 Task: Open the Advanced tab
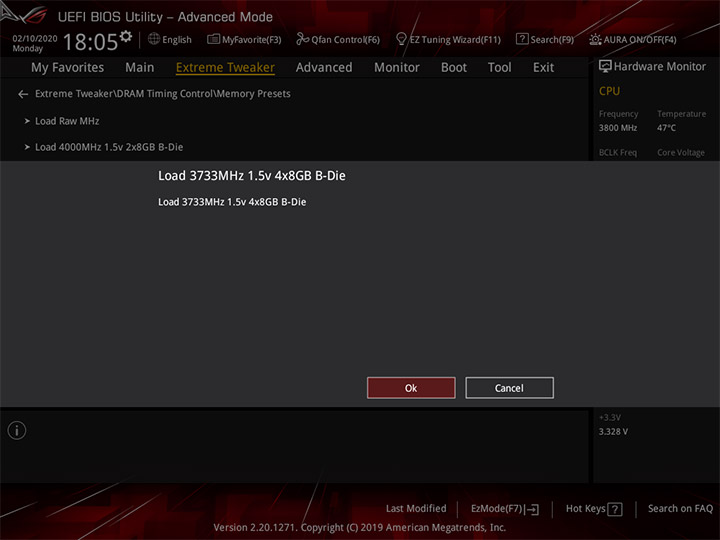coord(324,68)
